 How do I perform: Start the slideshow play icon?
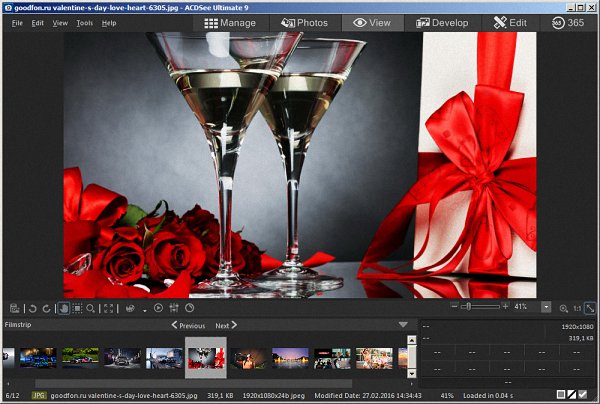(x=158, y=308)
